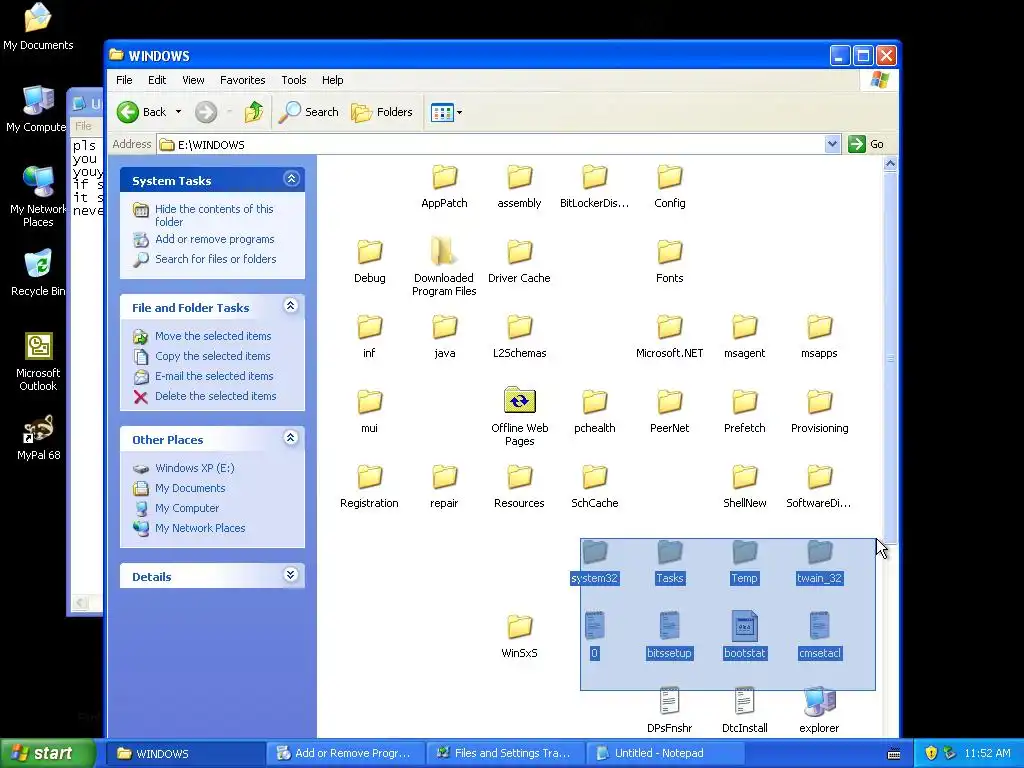Click Copy the selected items
Screen dimensions: 1024x768
click(x=212, y=356)
